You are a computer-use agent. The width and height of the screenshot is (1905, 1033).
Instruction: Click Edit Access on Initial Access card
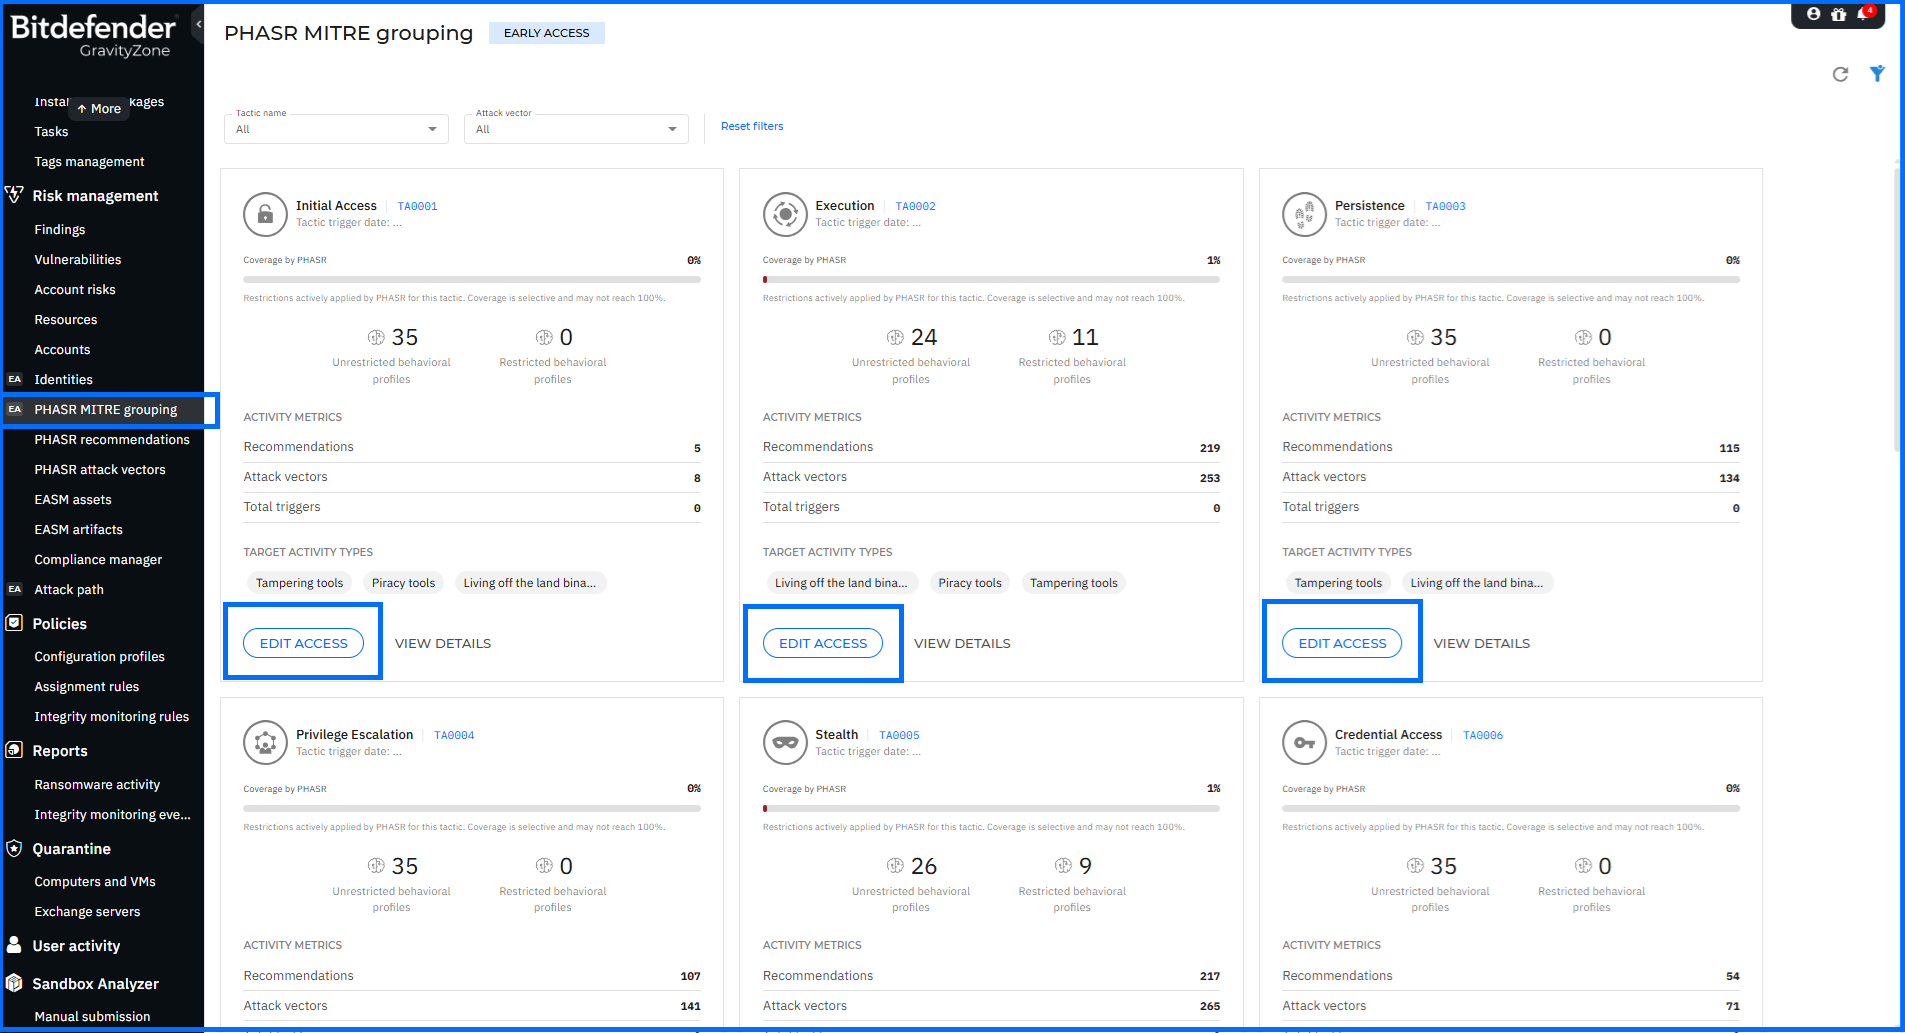click(304, 643)
